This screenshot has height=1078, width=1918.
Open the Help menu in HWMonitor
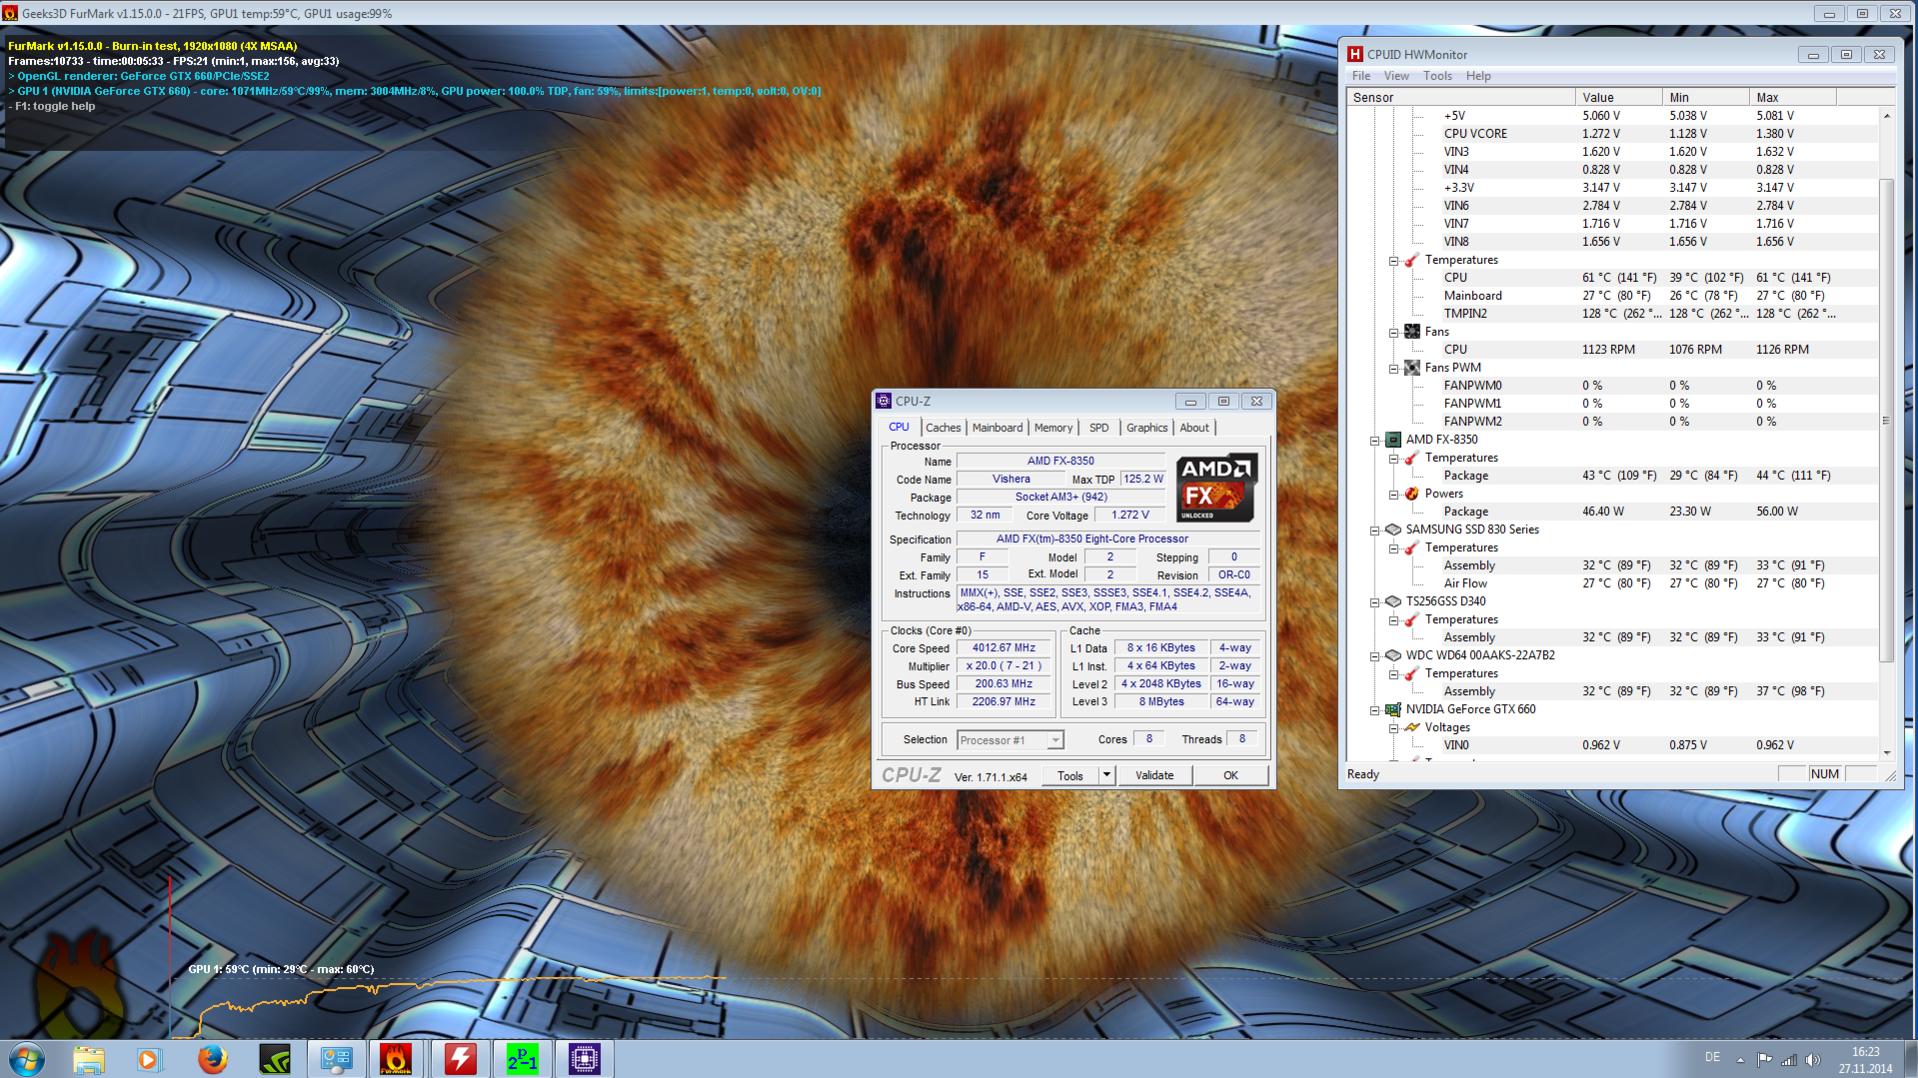point(1478,76)
